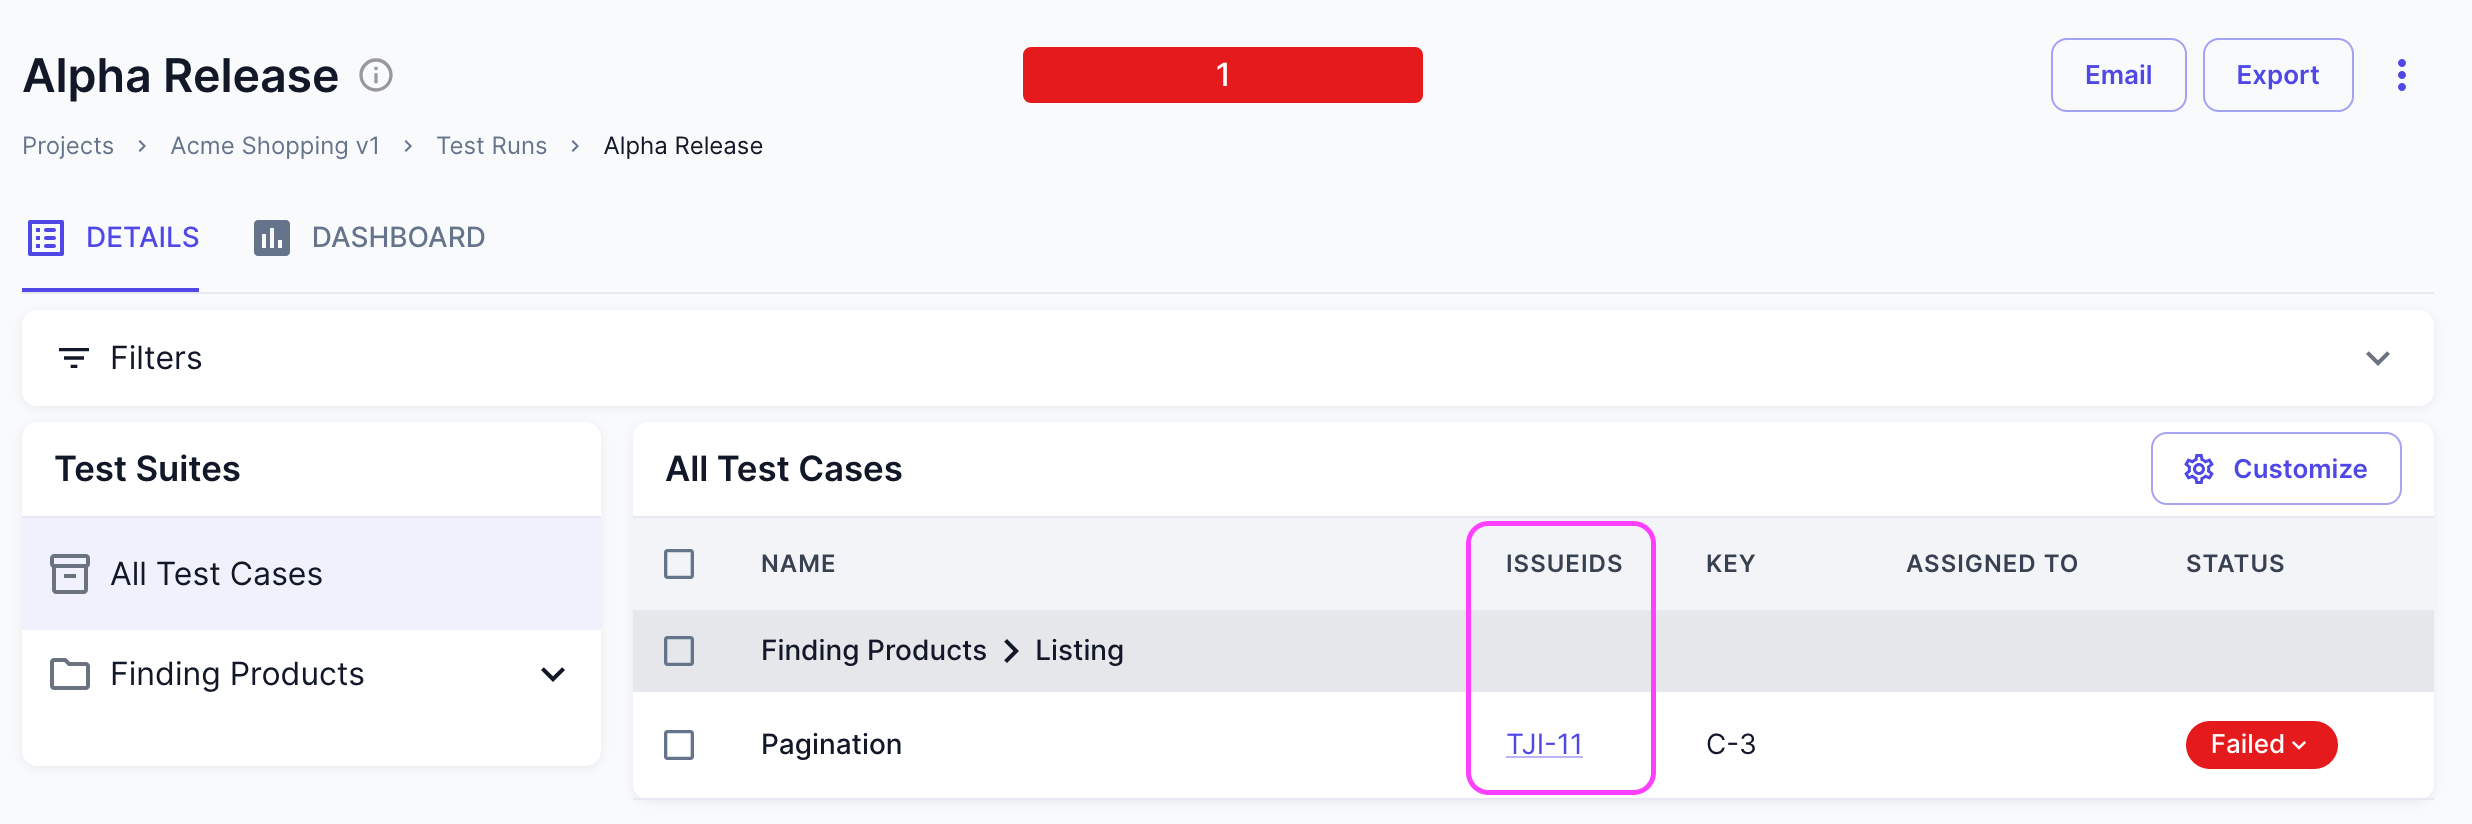Click the Export button
The height and width of the screenshot is (824, 2472).
click(x=2277, y=75)
